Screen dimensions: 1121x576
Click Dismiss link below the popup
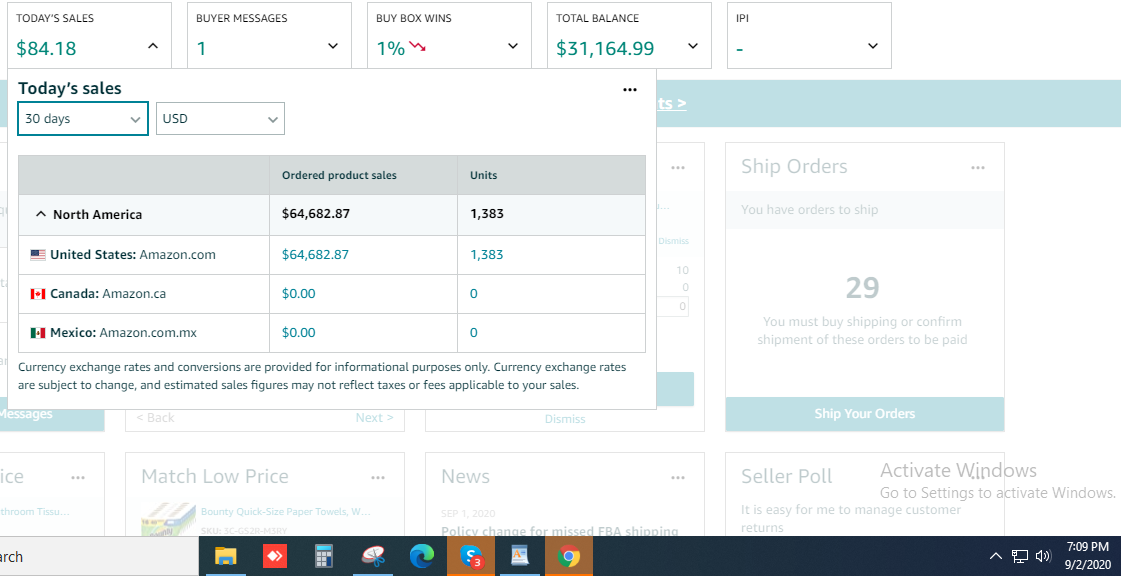(565, 419)
